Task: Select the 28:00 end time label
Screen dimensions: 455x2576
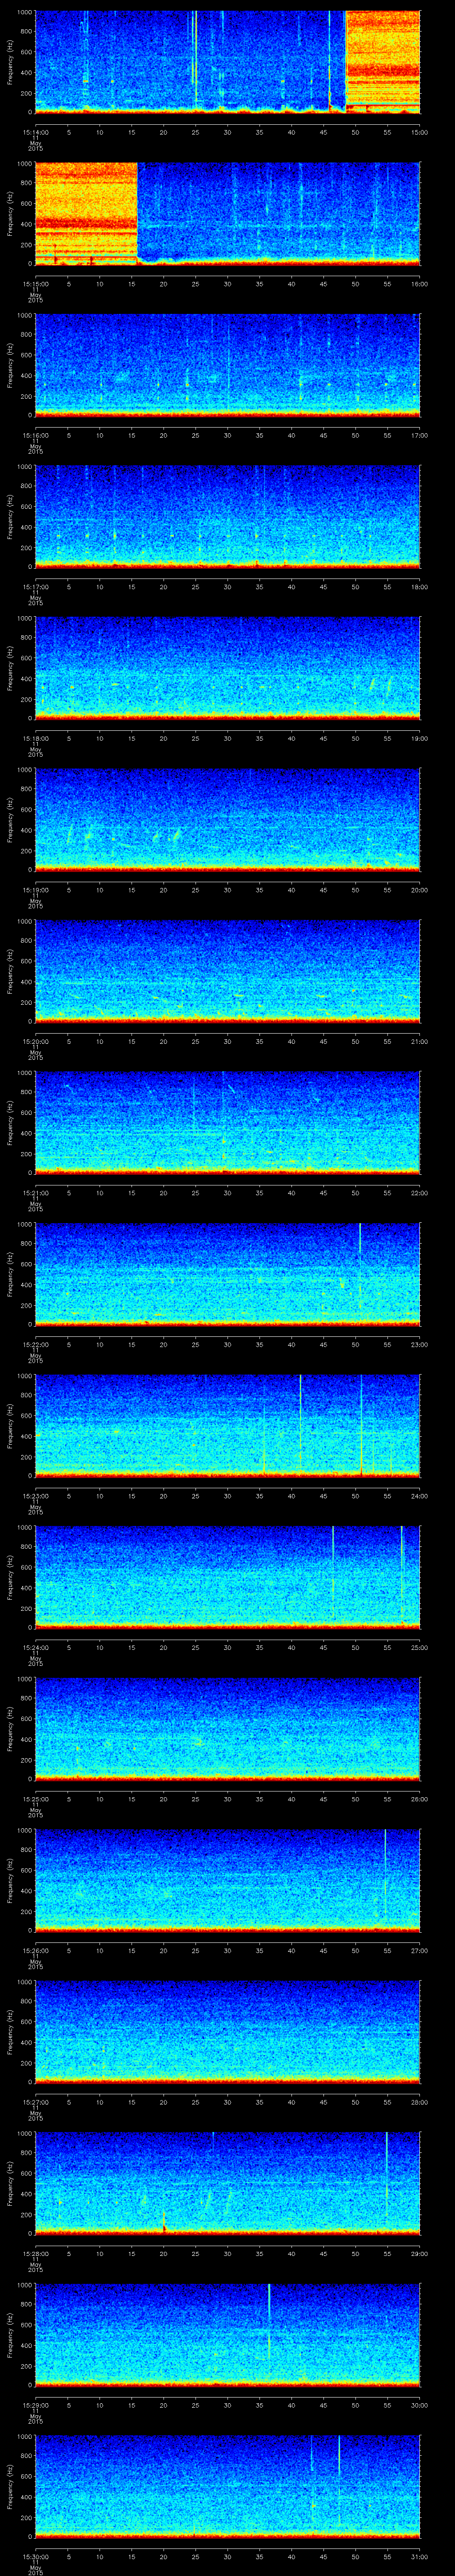Action: (x=419, y=2102)
